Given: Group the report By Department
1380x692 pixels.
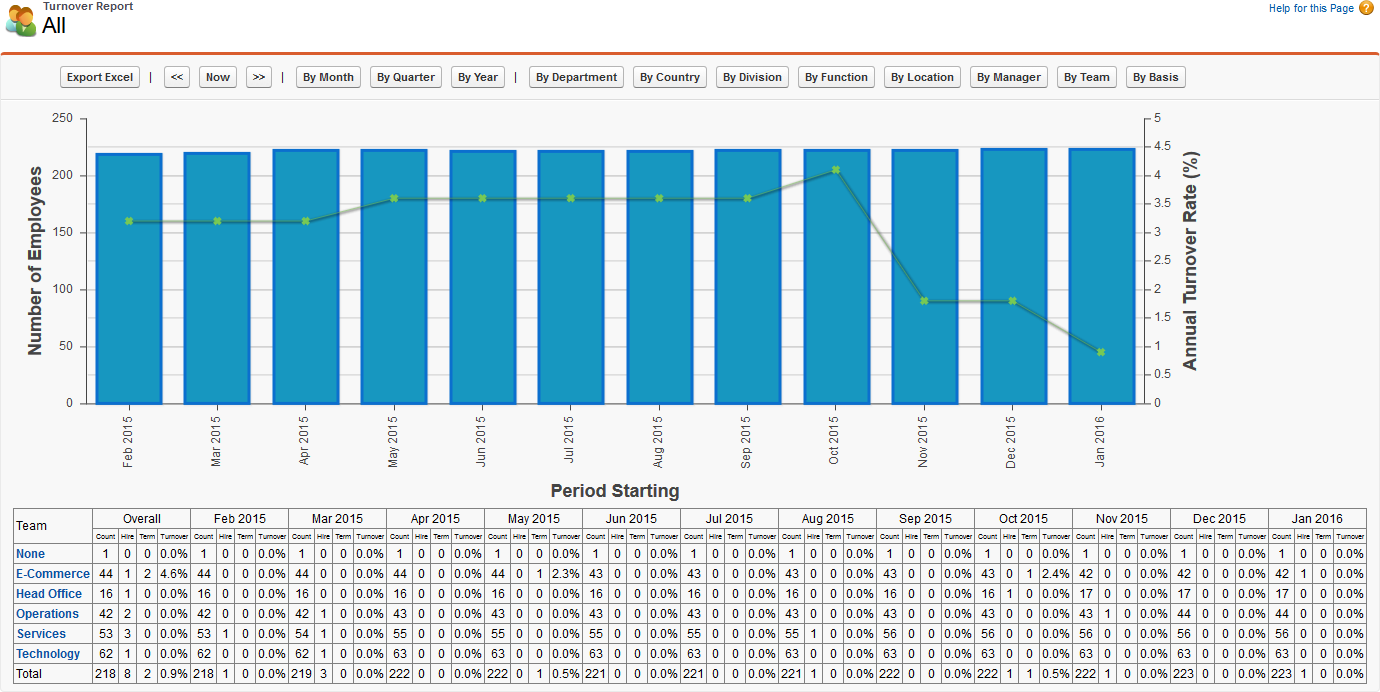Looking at the screenshot, I should click(x=576, y=77).
